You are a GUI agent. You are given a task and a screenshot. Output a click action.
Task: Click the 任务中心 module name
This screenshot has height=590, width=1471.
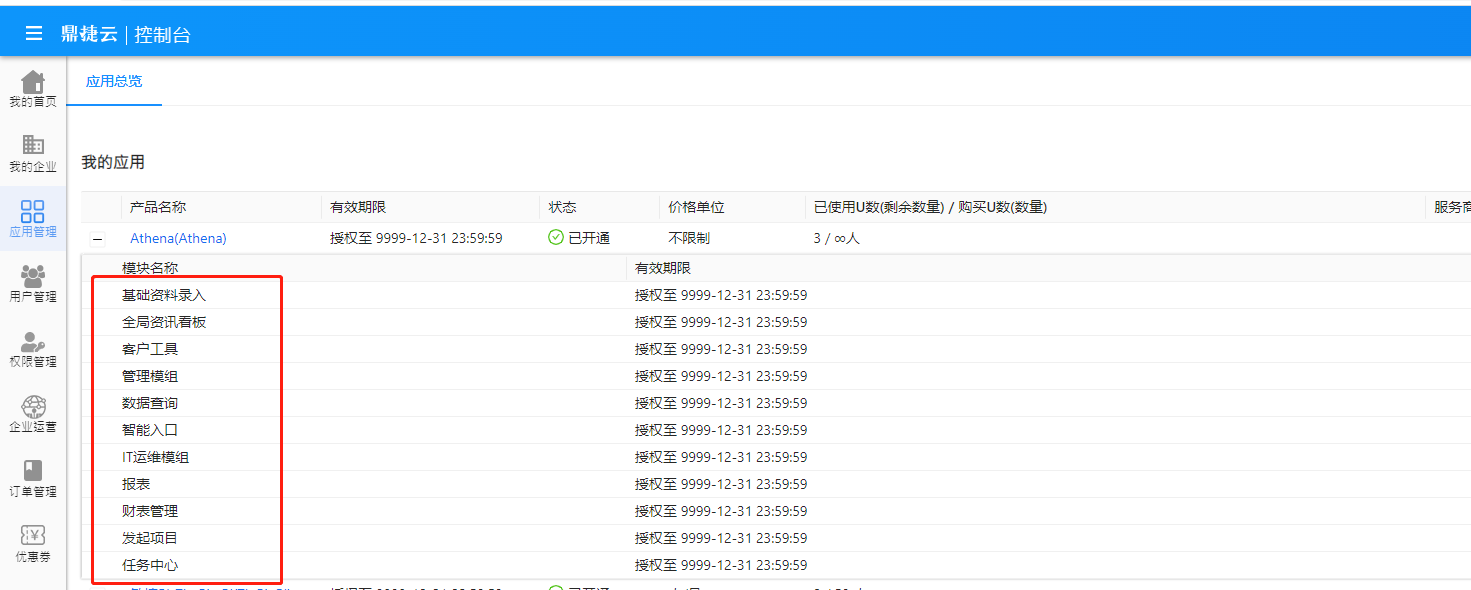coord(150,565)
